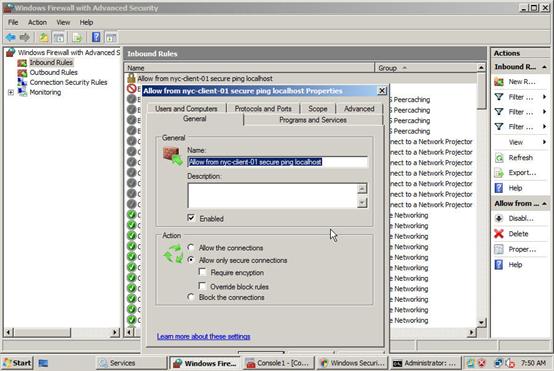Expand the Monitoring tree node
Screen dimensions: 554x371
point(11,92)
